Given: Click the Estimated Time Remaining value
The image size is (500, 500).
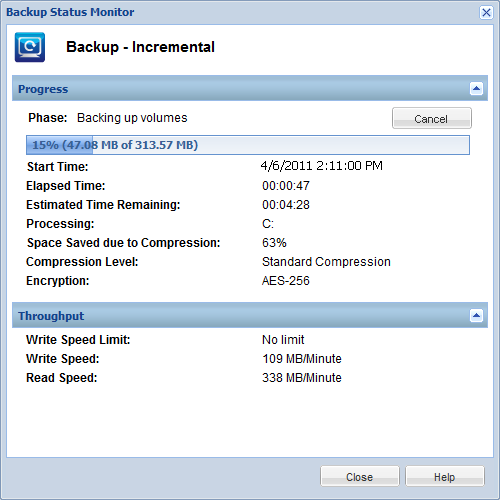Looking at the screenshot, I should [286, 205].
